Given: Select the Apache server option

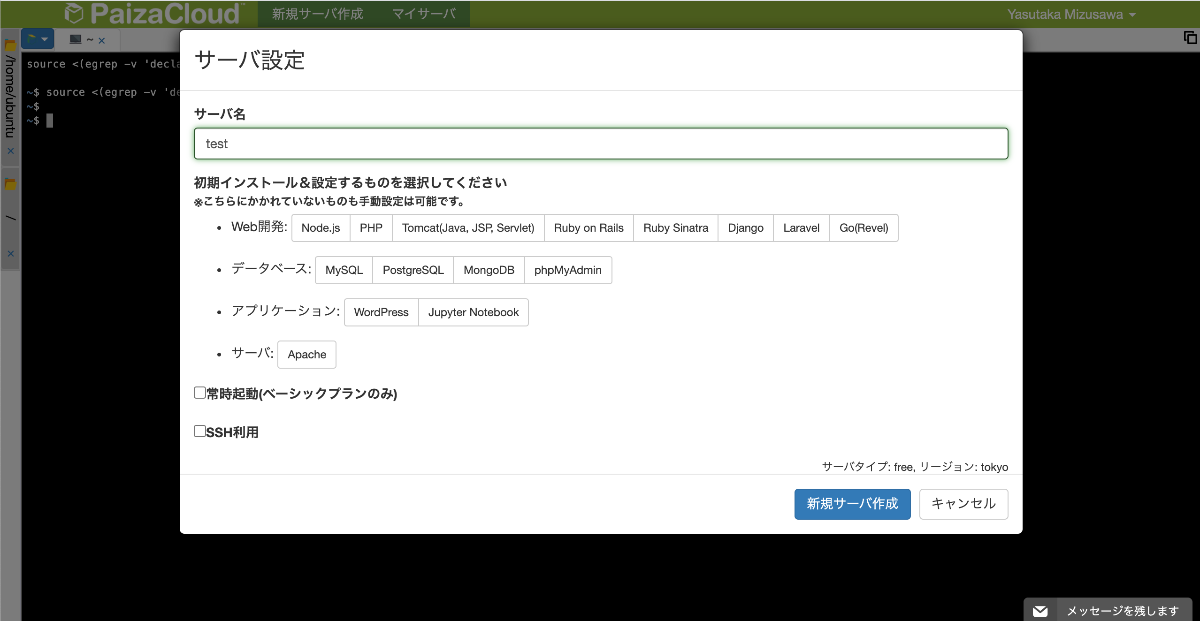Looking at the screenshot, I should pos(307,354).
